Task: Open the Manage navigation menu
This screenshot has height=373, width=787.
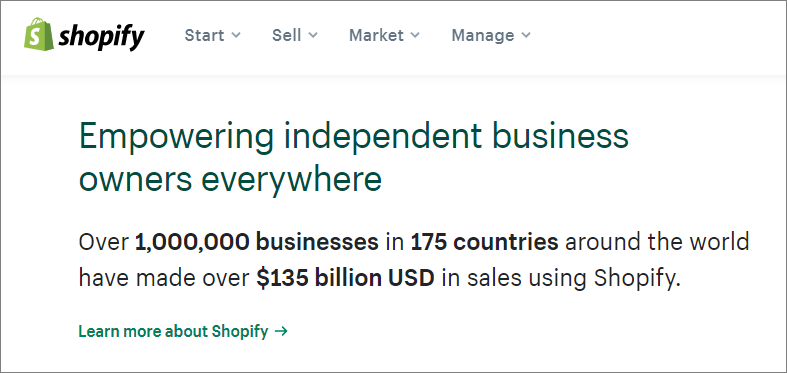Action: tap(491, 35)
